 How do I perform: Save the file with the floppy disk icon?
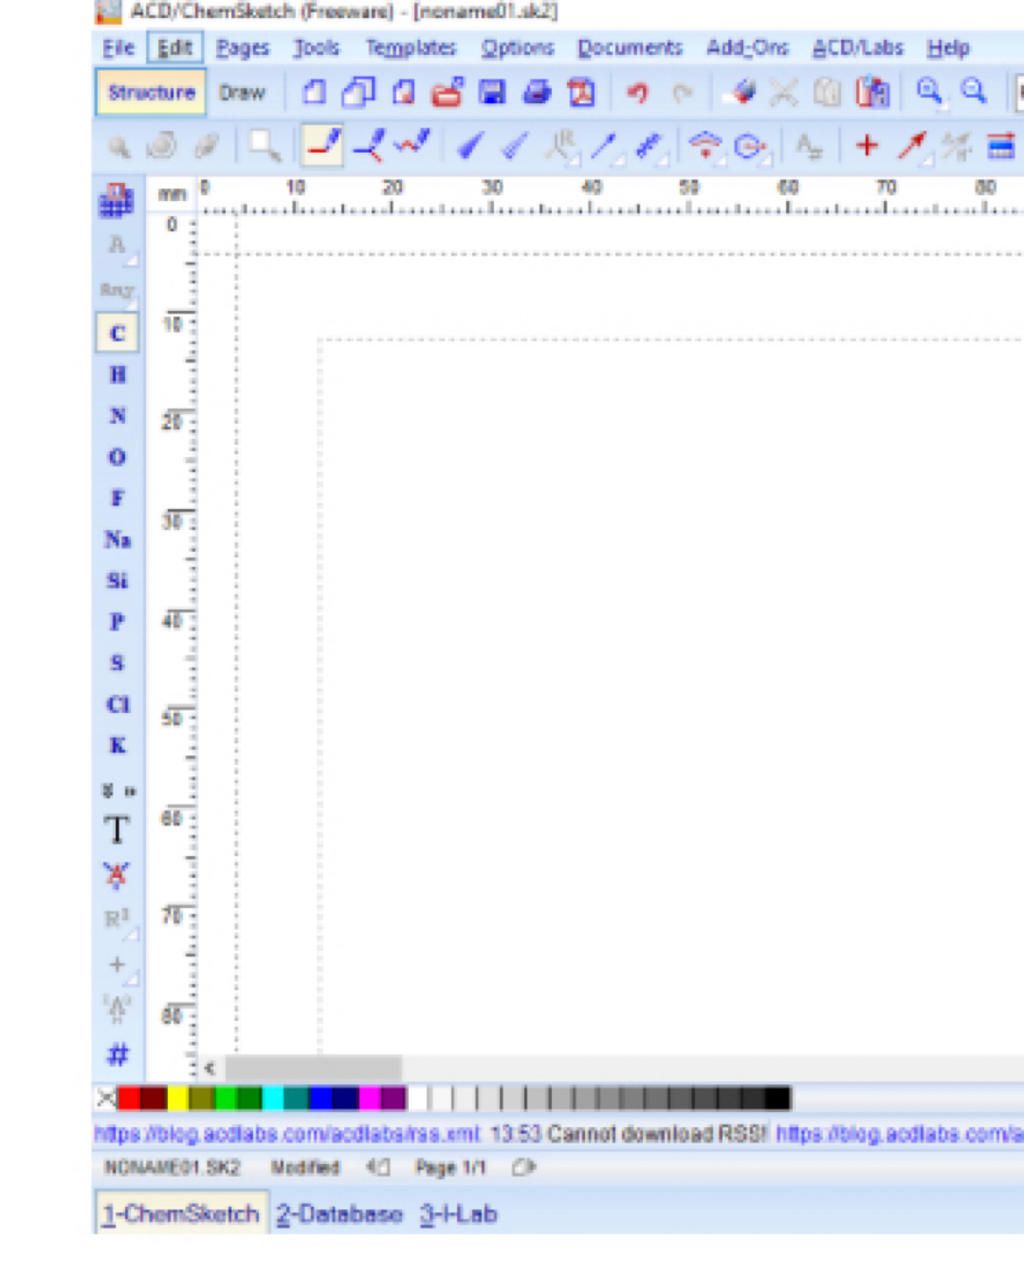point(492,93)
